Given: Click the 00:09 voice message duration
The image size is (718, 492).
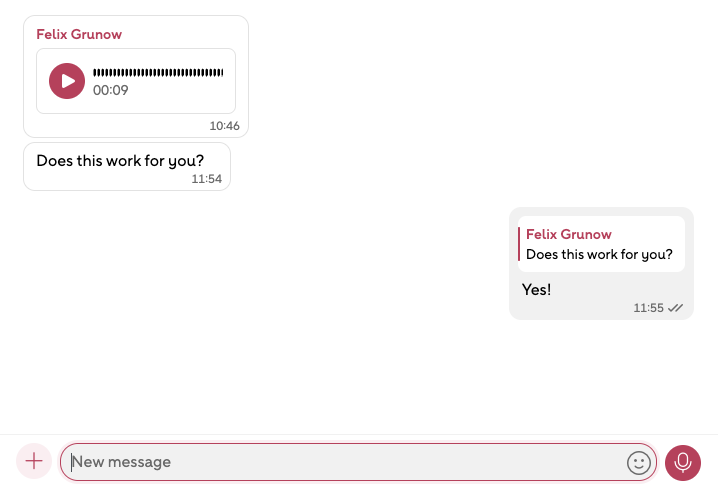Looking at the screenshot, I should coord(111,91).
